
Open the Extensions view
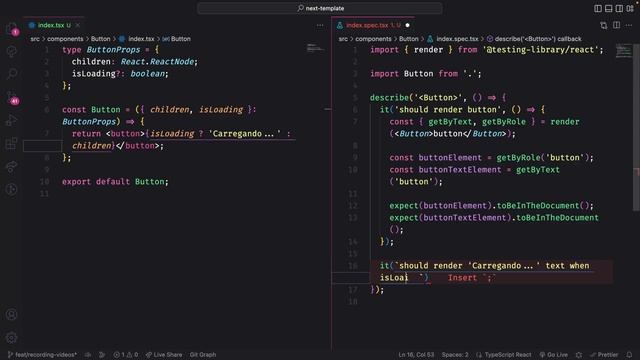(12, 143)
